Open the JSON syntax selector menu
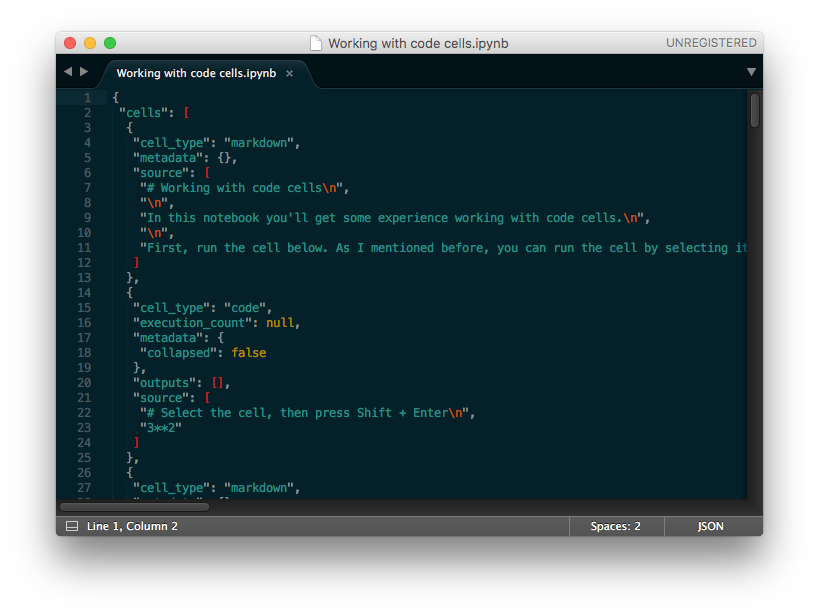Image resolution: width=819 pixels, height=616 pixels. pos(710,525)
